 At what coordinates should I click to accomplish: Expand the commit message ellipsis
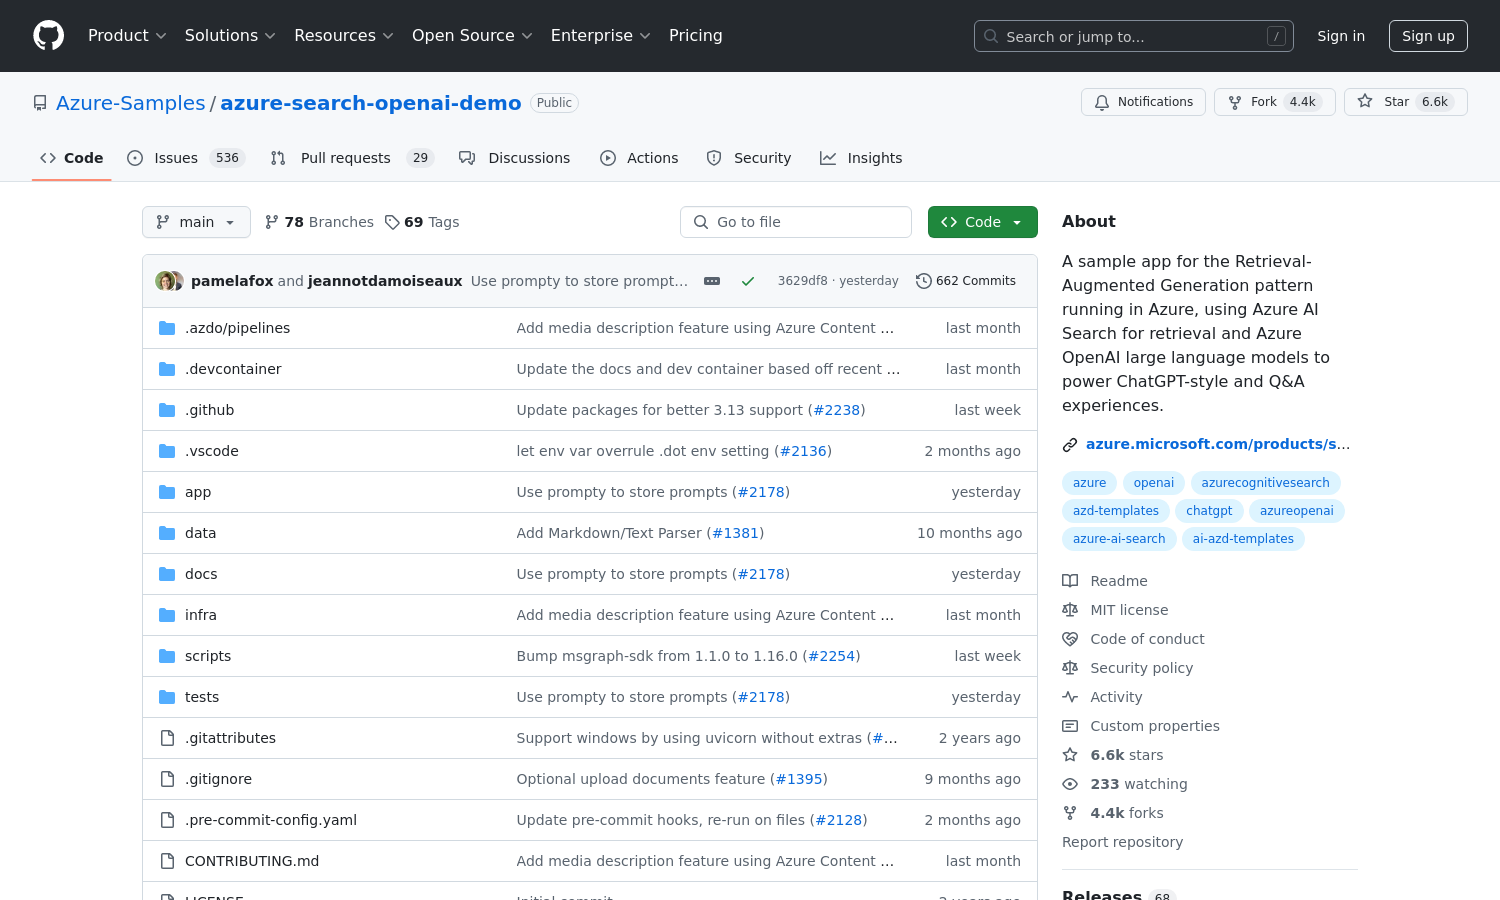[712, 281]
